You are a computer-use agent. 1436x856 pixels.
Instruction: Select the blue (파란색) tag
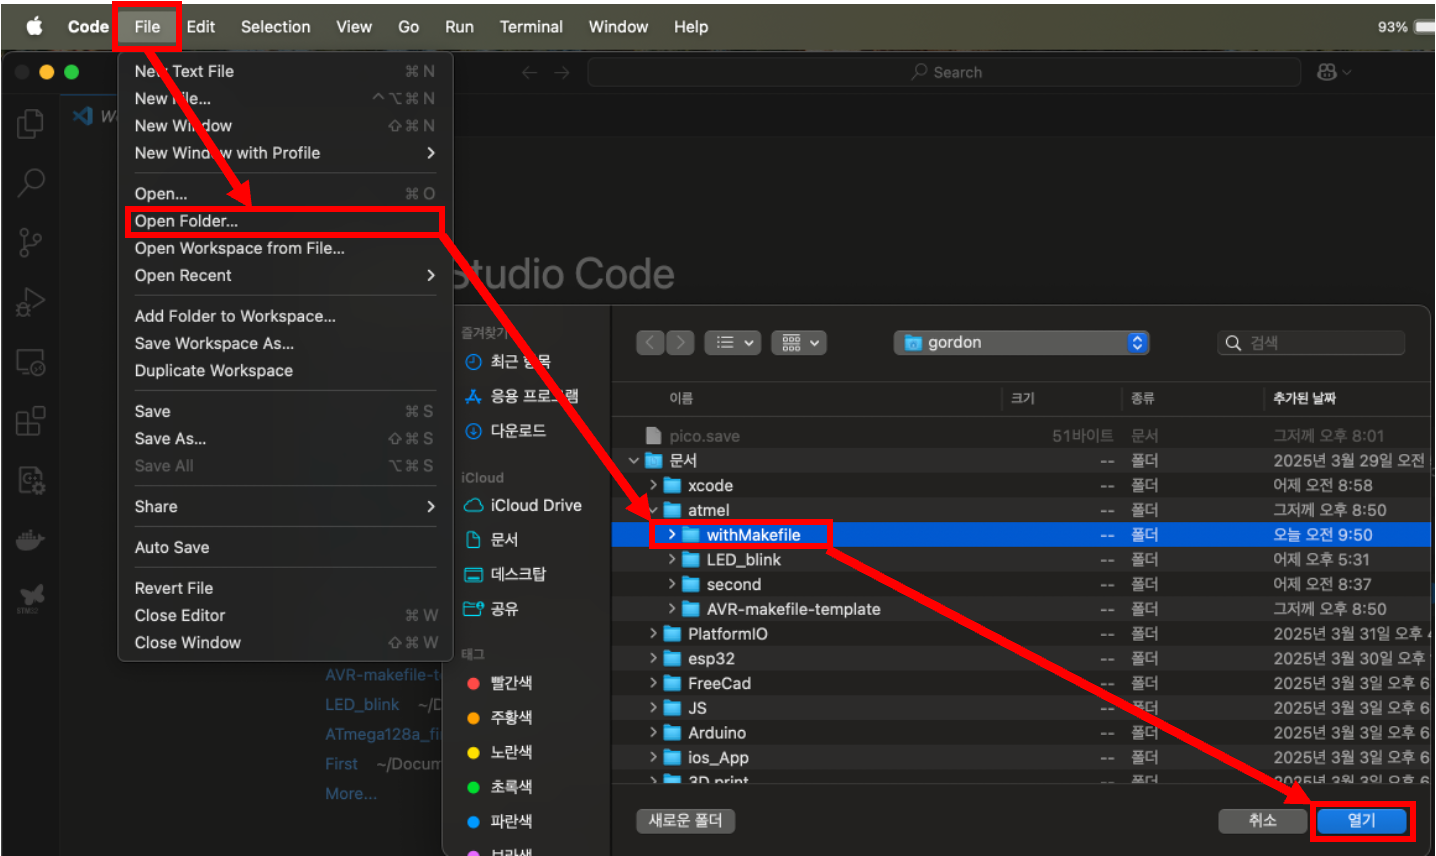click(500, 821)
